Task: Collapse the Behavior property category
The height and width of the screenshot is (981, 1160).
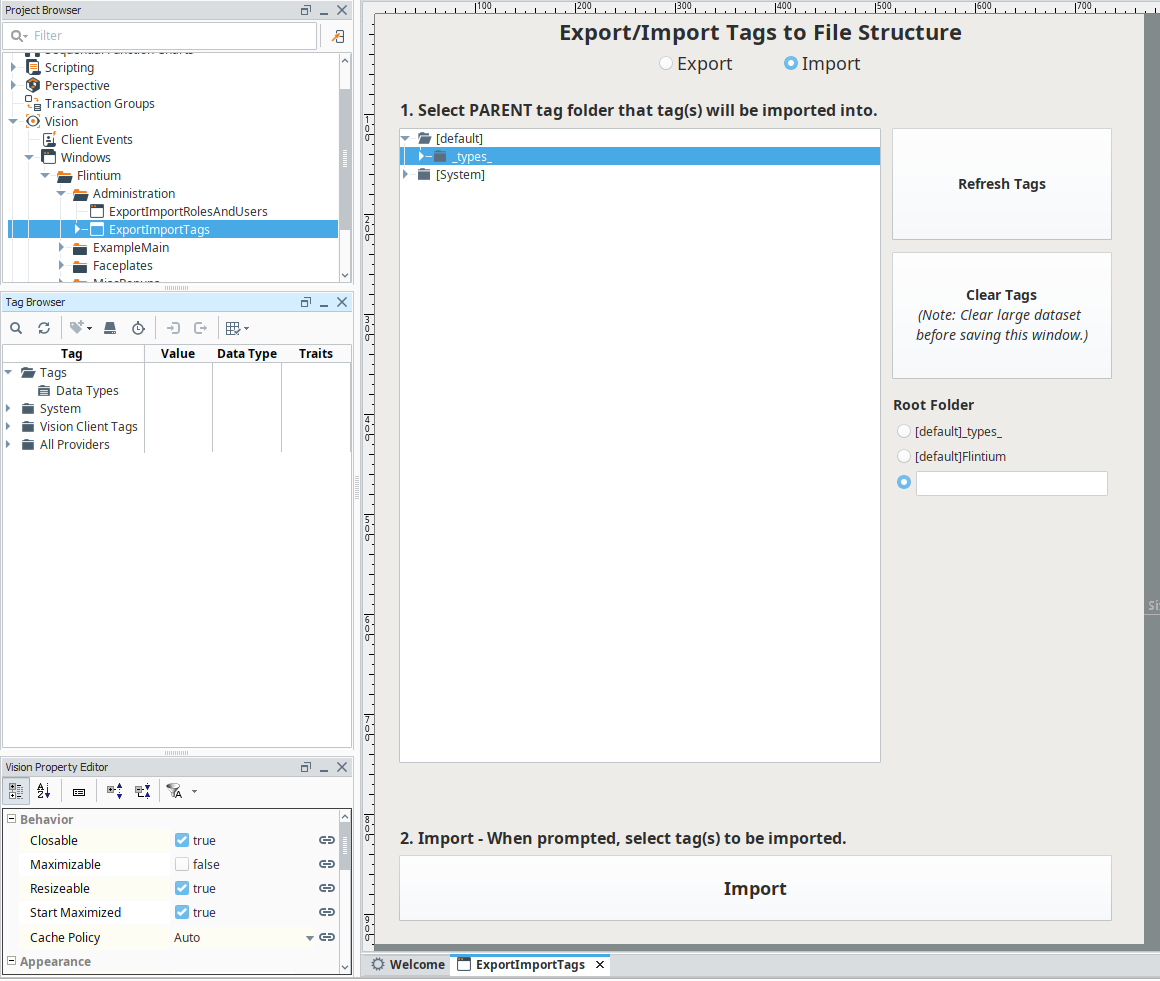Action: (11, 819)
